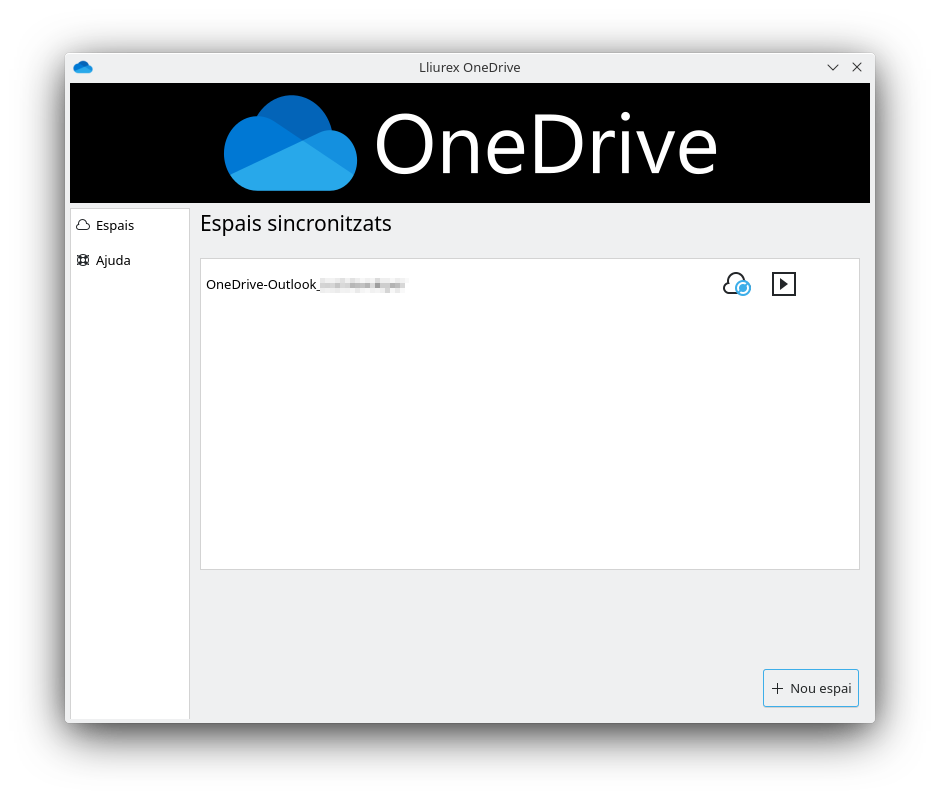This screenshot has width=940, height=800.
Task: Click the cloud icon beside Espais
Action: (x=83, y=225)
